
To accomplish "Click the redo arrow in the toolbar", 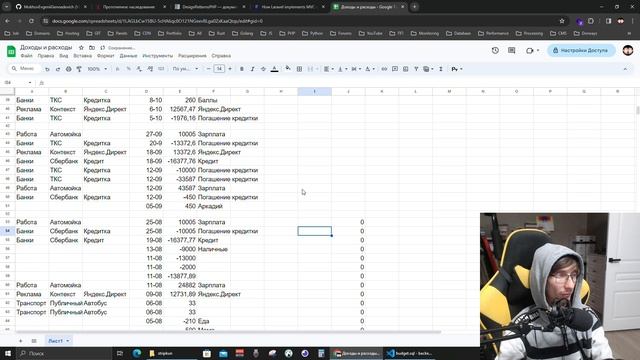I will tap(58, 69).
